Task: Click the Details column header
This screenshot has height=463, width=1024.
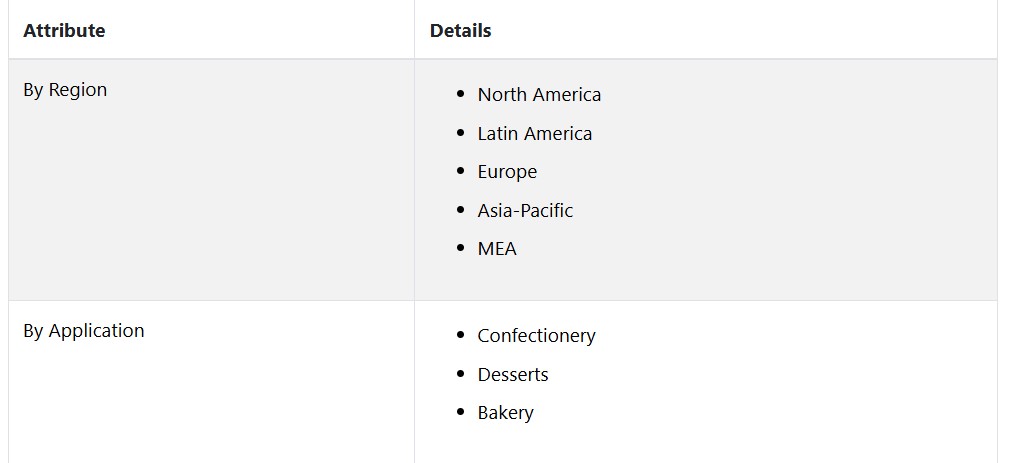Action: pos(460,31)
